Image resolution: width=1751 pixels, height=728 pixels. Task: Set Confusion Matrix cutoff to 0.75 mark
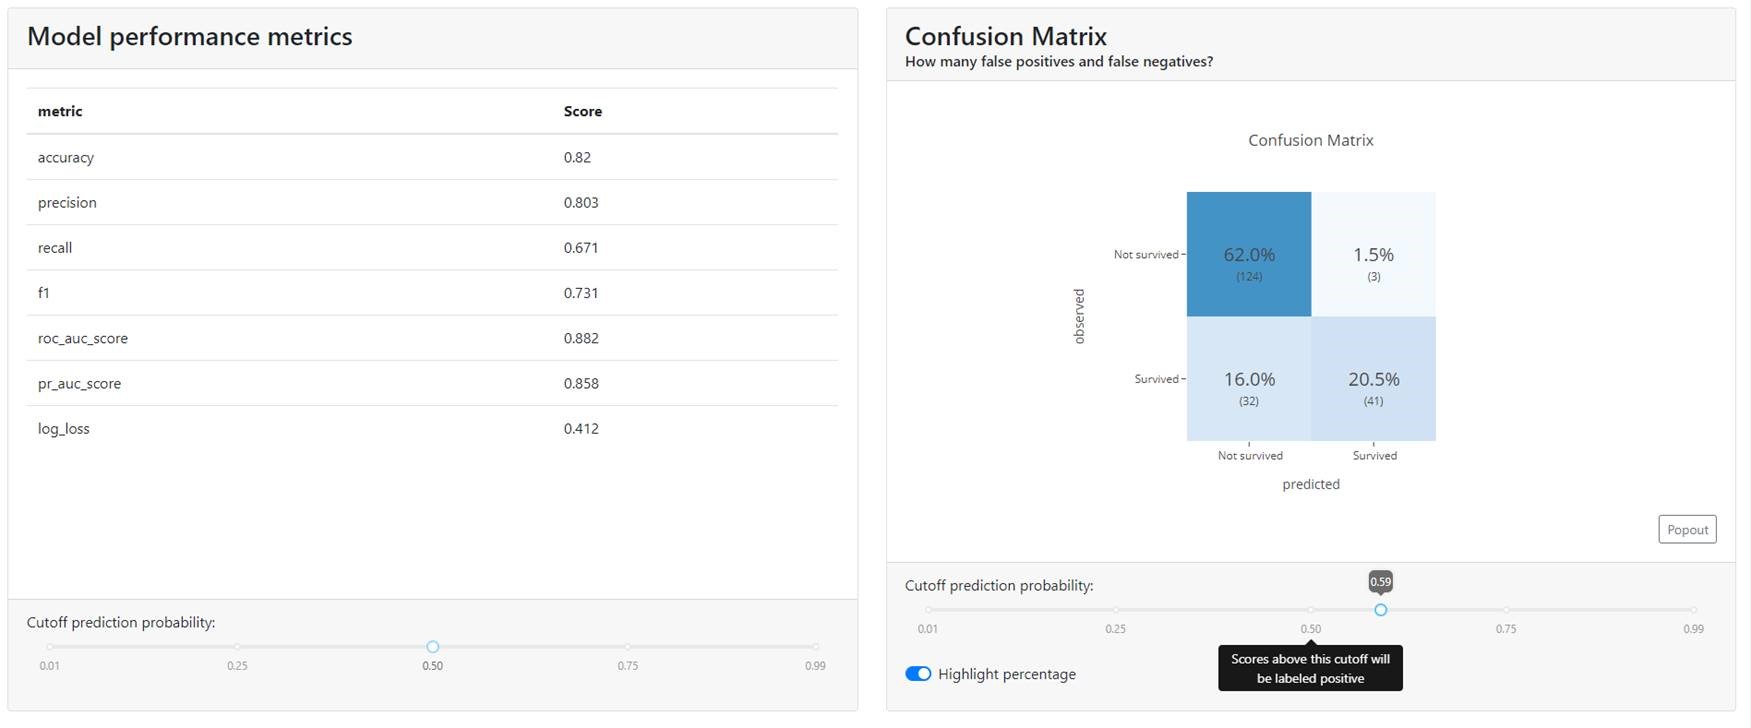(x=1506, y=610)
